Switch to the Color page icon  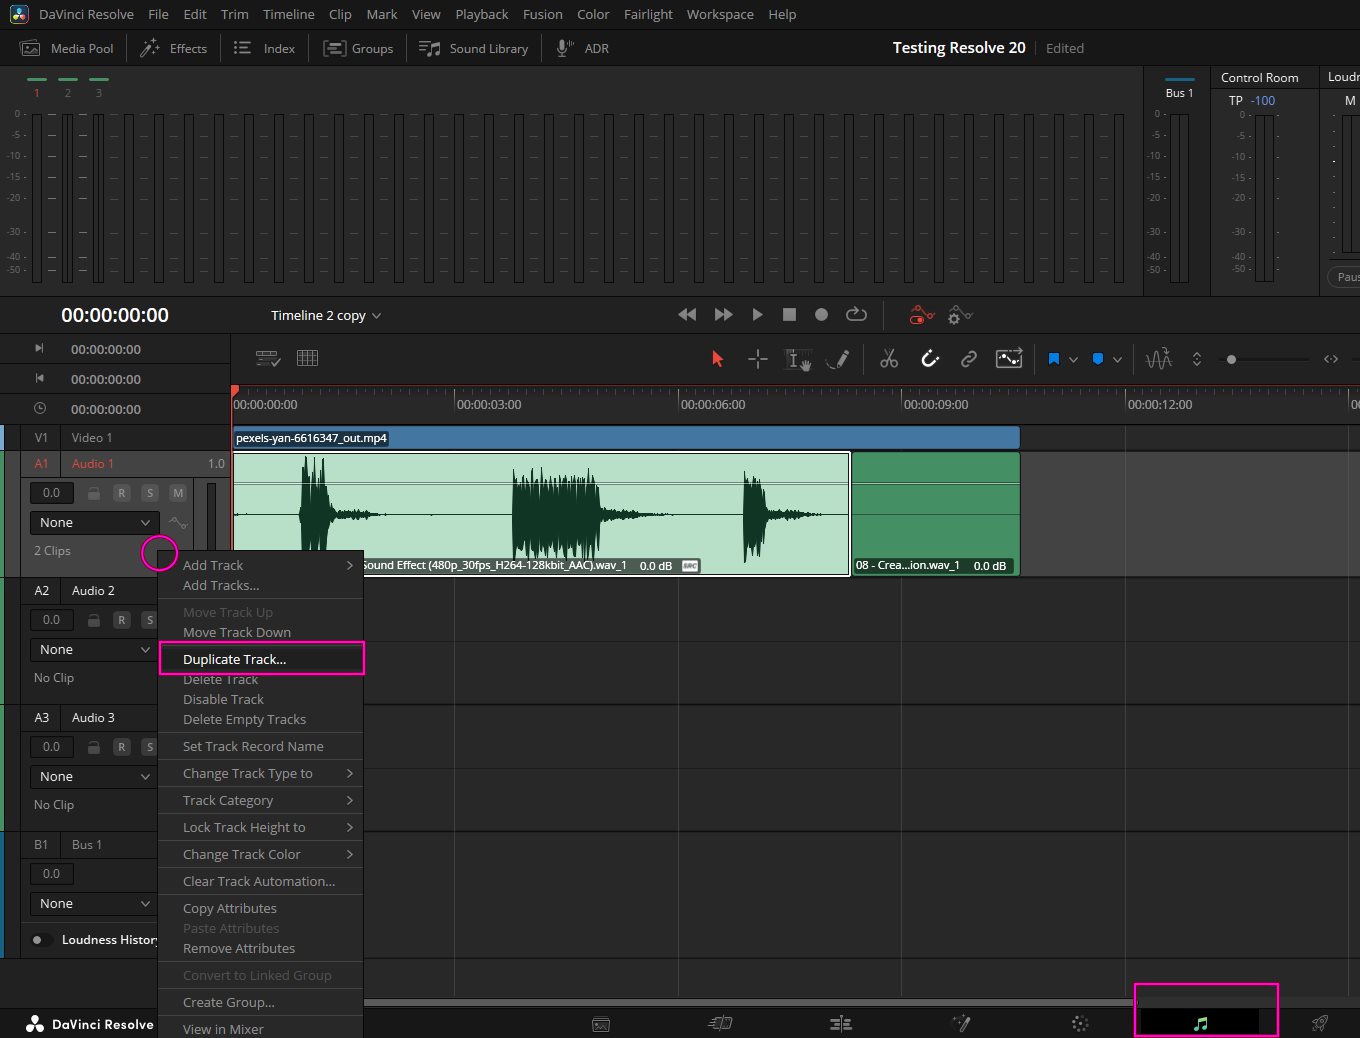pos(1080,1023)
